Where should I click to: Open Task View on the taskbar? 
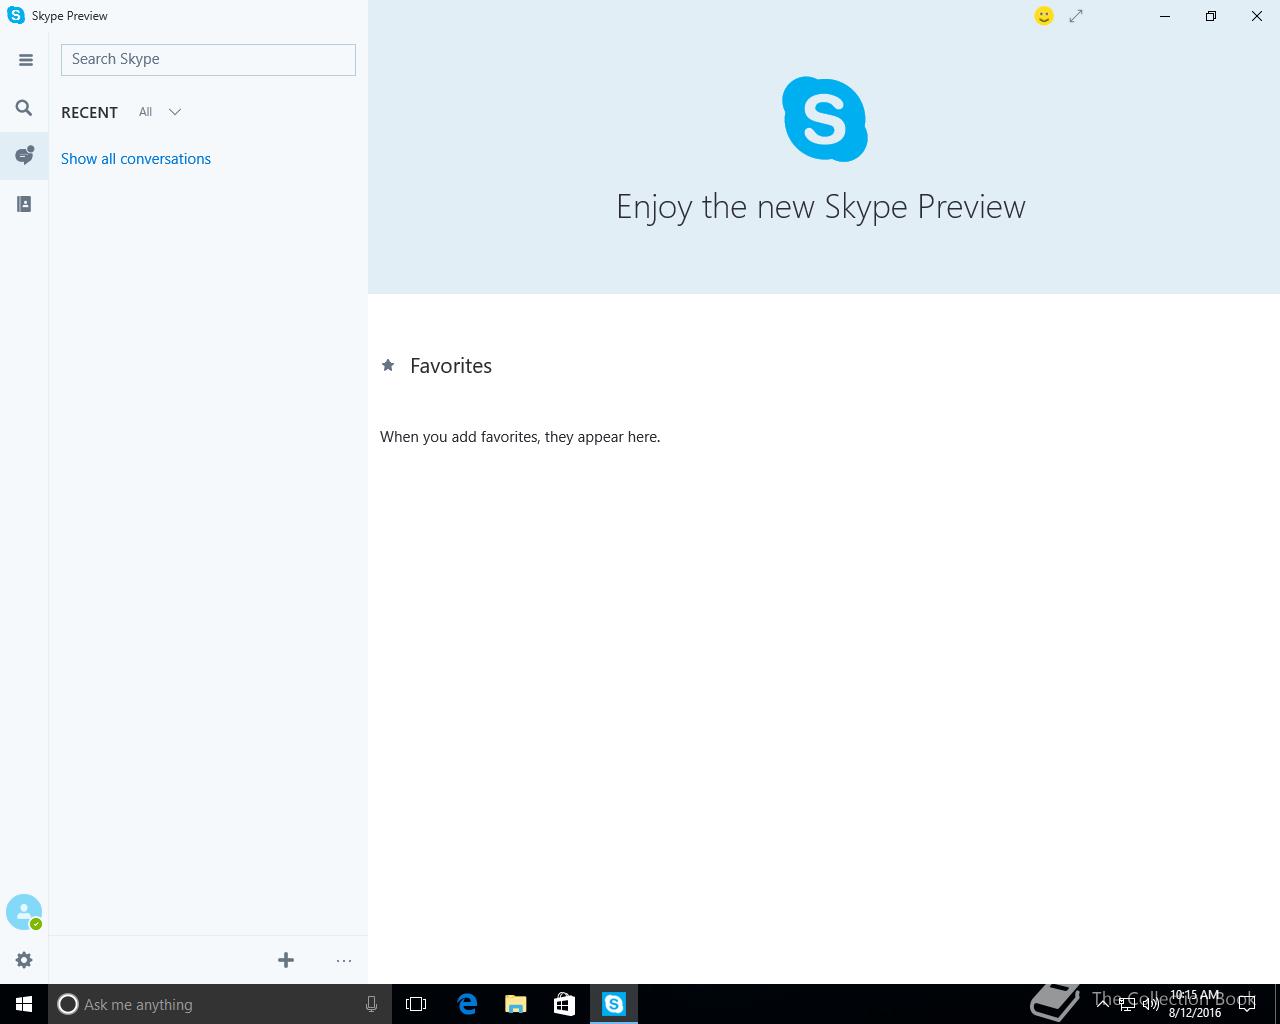coord(416,1004)
